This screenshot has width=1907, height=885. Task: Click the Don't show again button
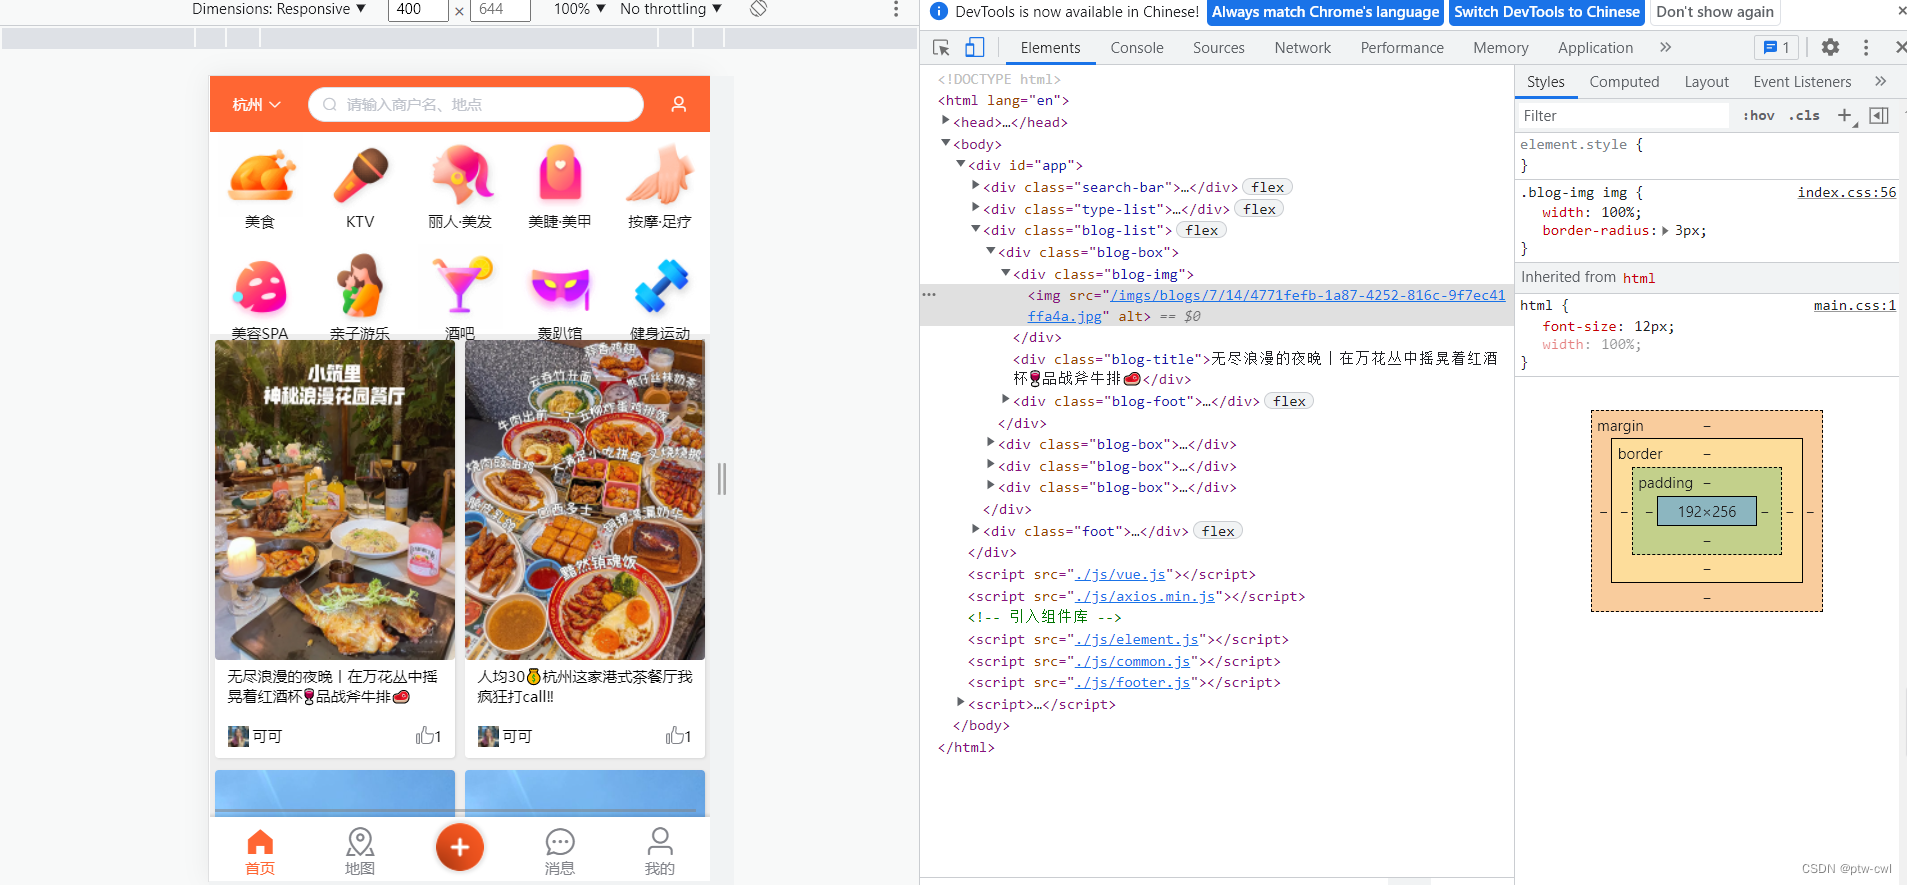tap(1715, 12)
